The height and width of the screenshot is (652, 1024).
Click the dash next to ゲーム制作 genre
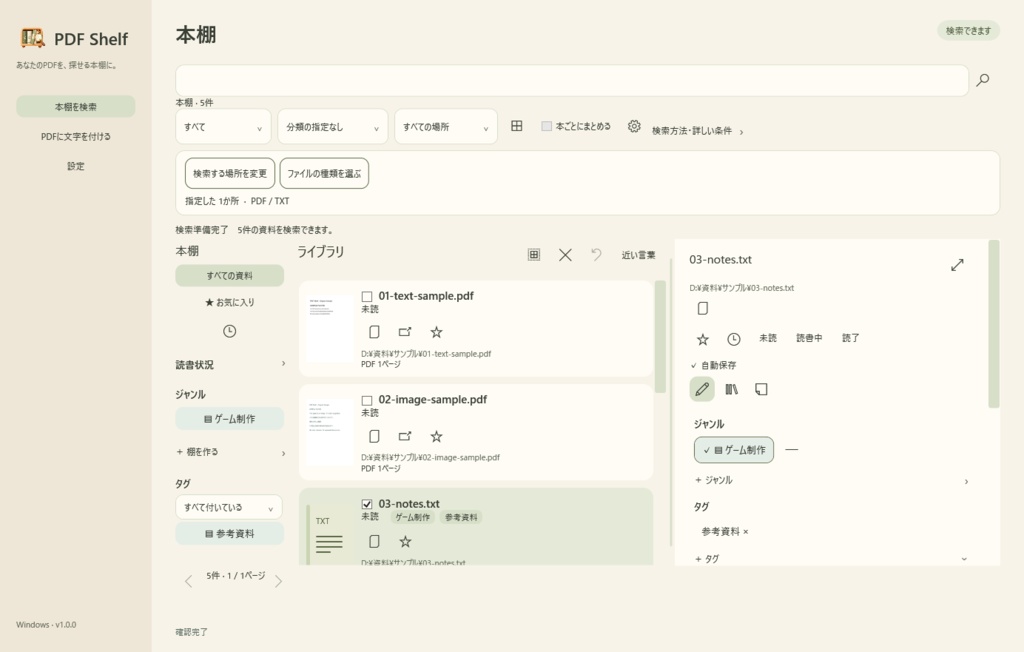(792, 449)
